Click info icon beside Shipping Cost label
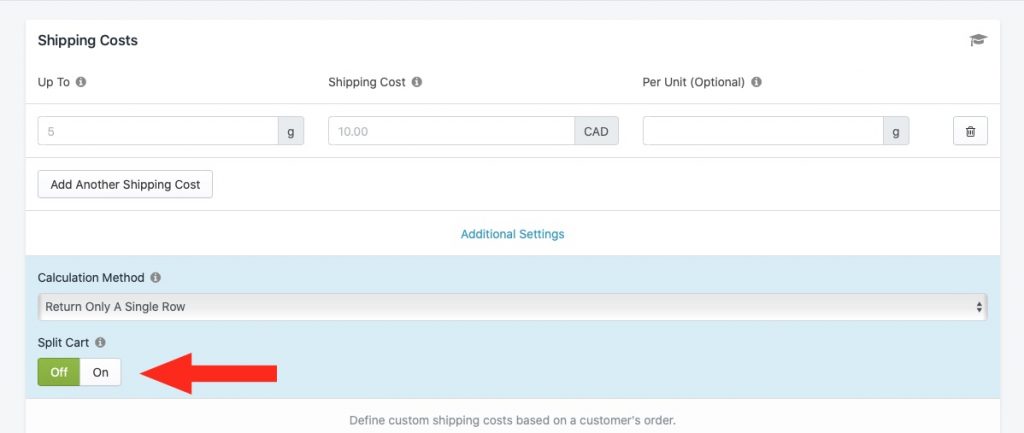Image resolution: width=1024 pixels, height=433 pixels. [x=417, y=82]
